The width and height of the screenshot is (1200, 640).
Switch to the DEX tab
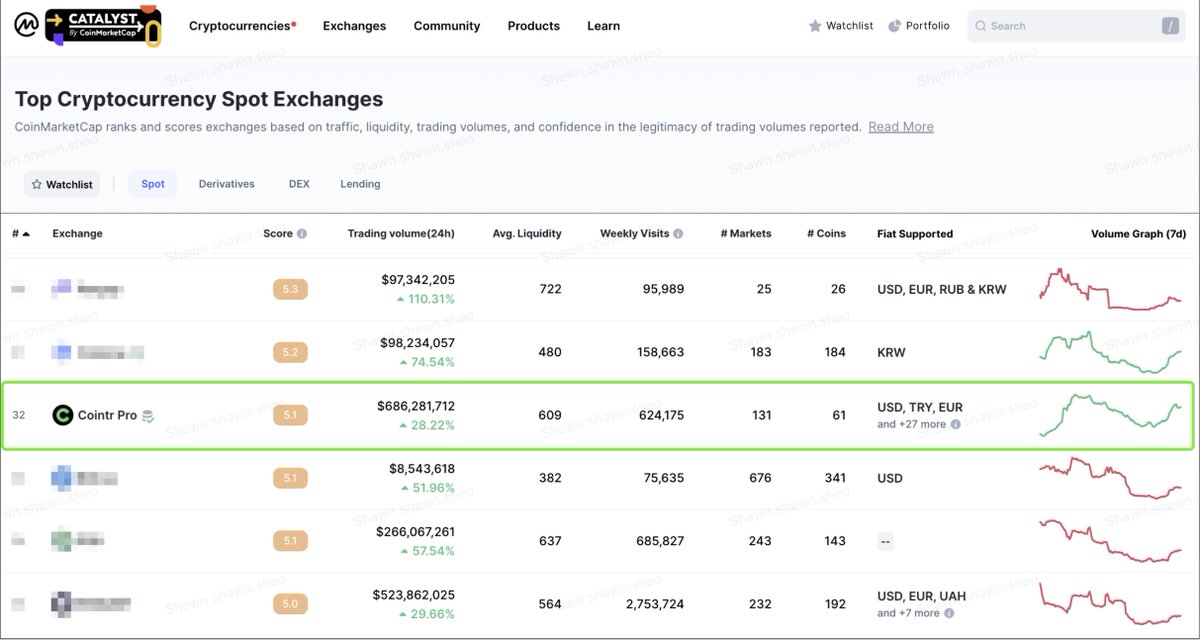[299, 184]
